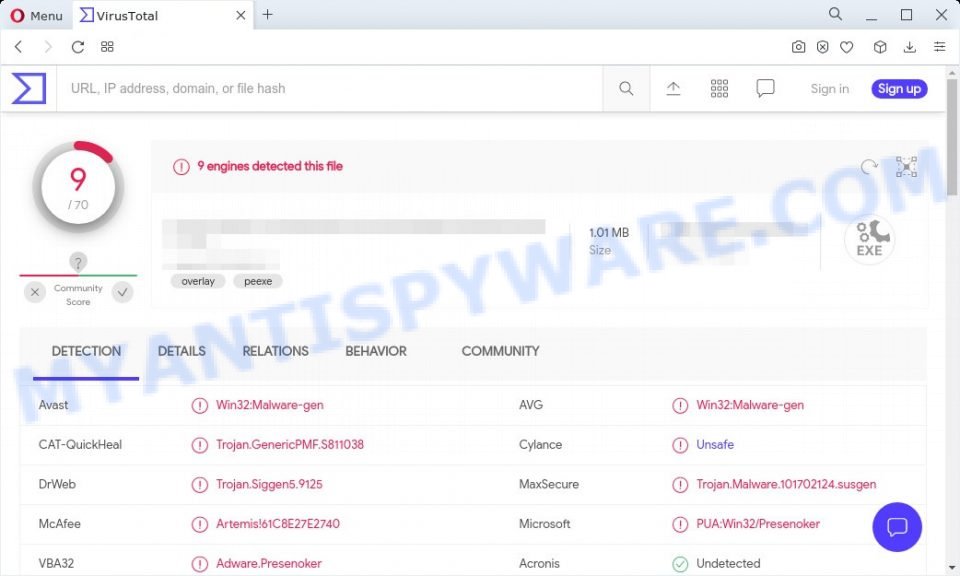Screen dimensions: 960x576
Task: Click the Sign in link
Action: pos(830,89)
